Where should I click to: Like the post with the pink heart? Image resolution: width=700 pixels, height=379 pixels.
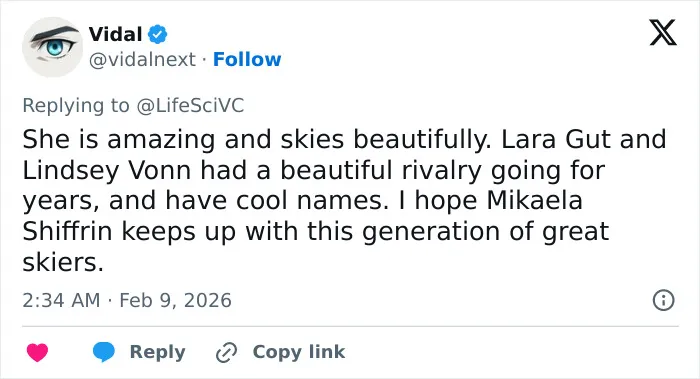coord(38,352)
